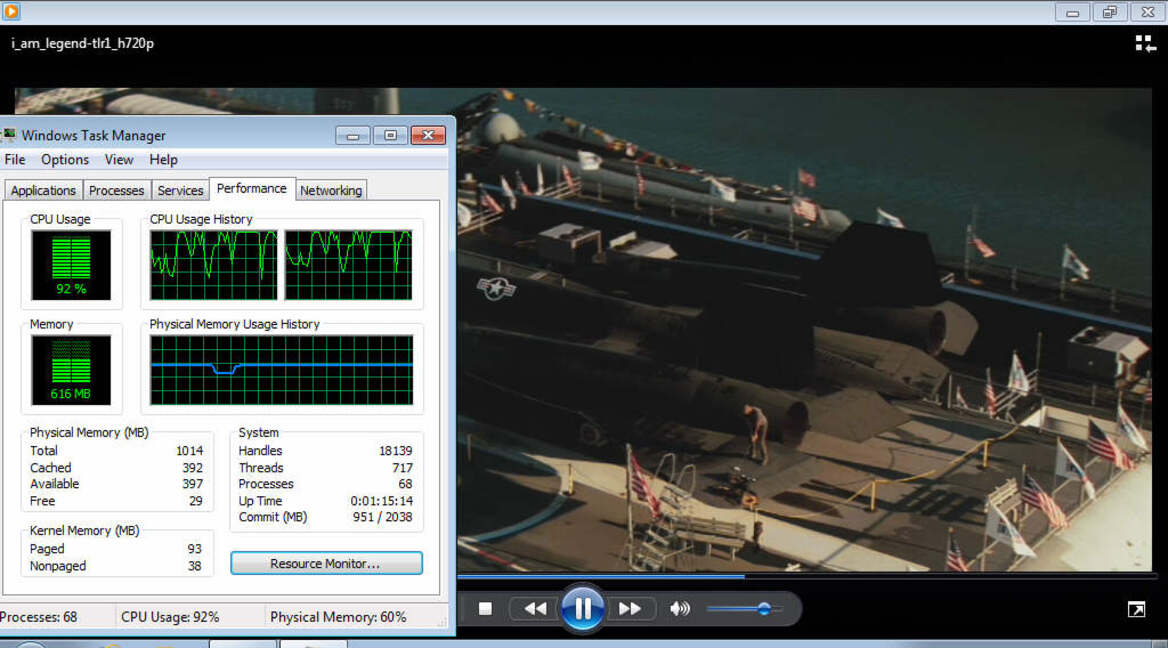Click the first CPU Usage History graph

pos(213,265)
